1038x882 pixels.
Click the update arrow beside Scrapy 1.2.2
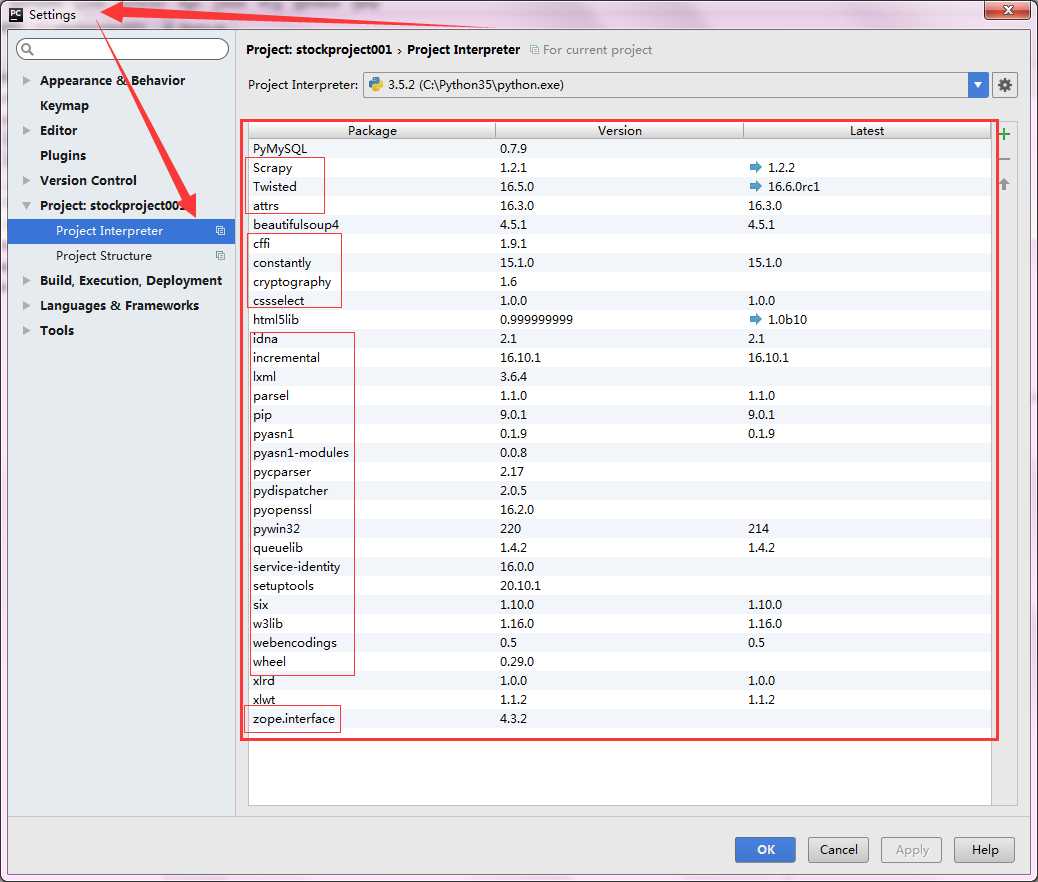[755, 167]
